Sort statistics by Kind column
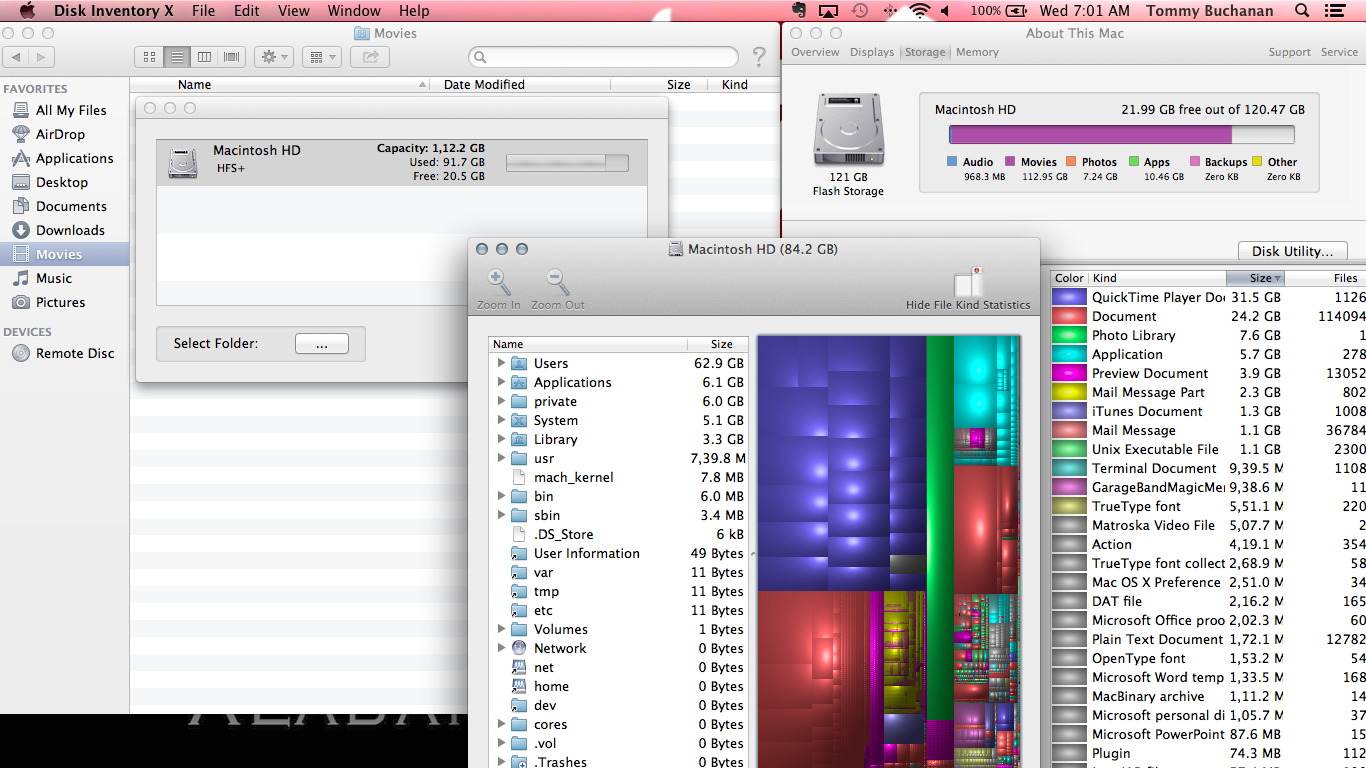 (x=1157, y=278)
